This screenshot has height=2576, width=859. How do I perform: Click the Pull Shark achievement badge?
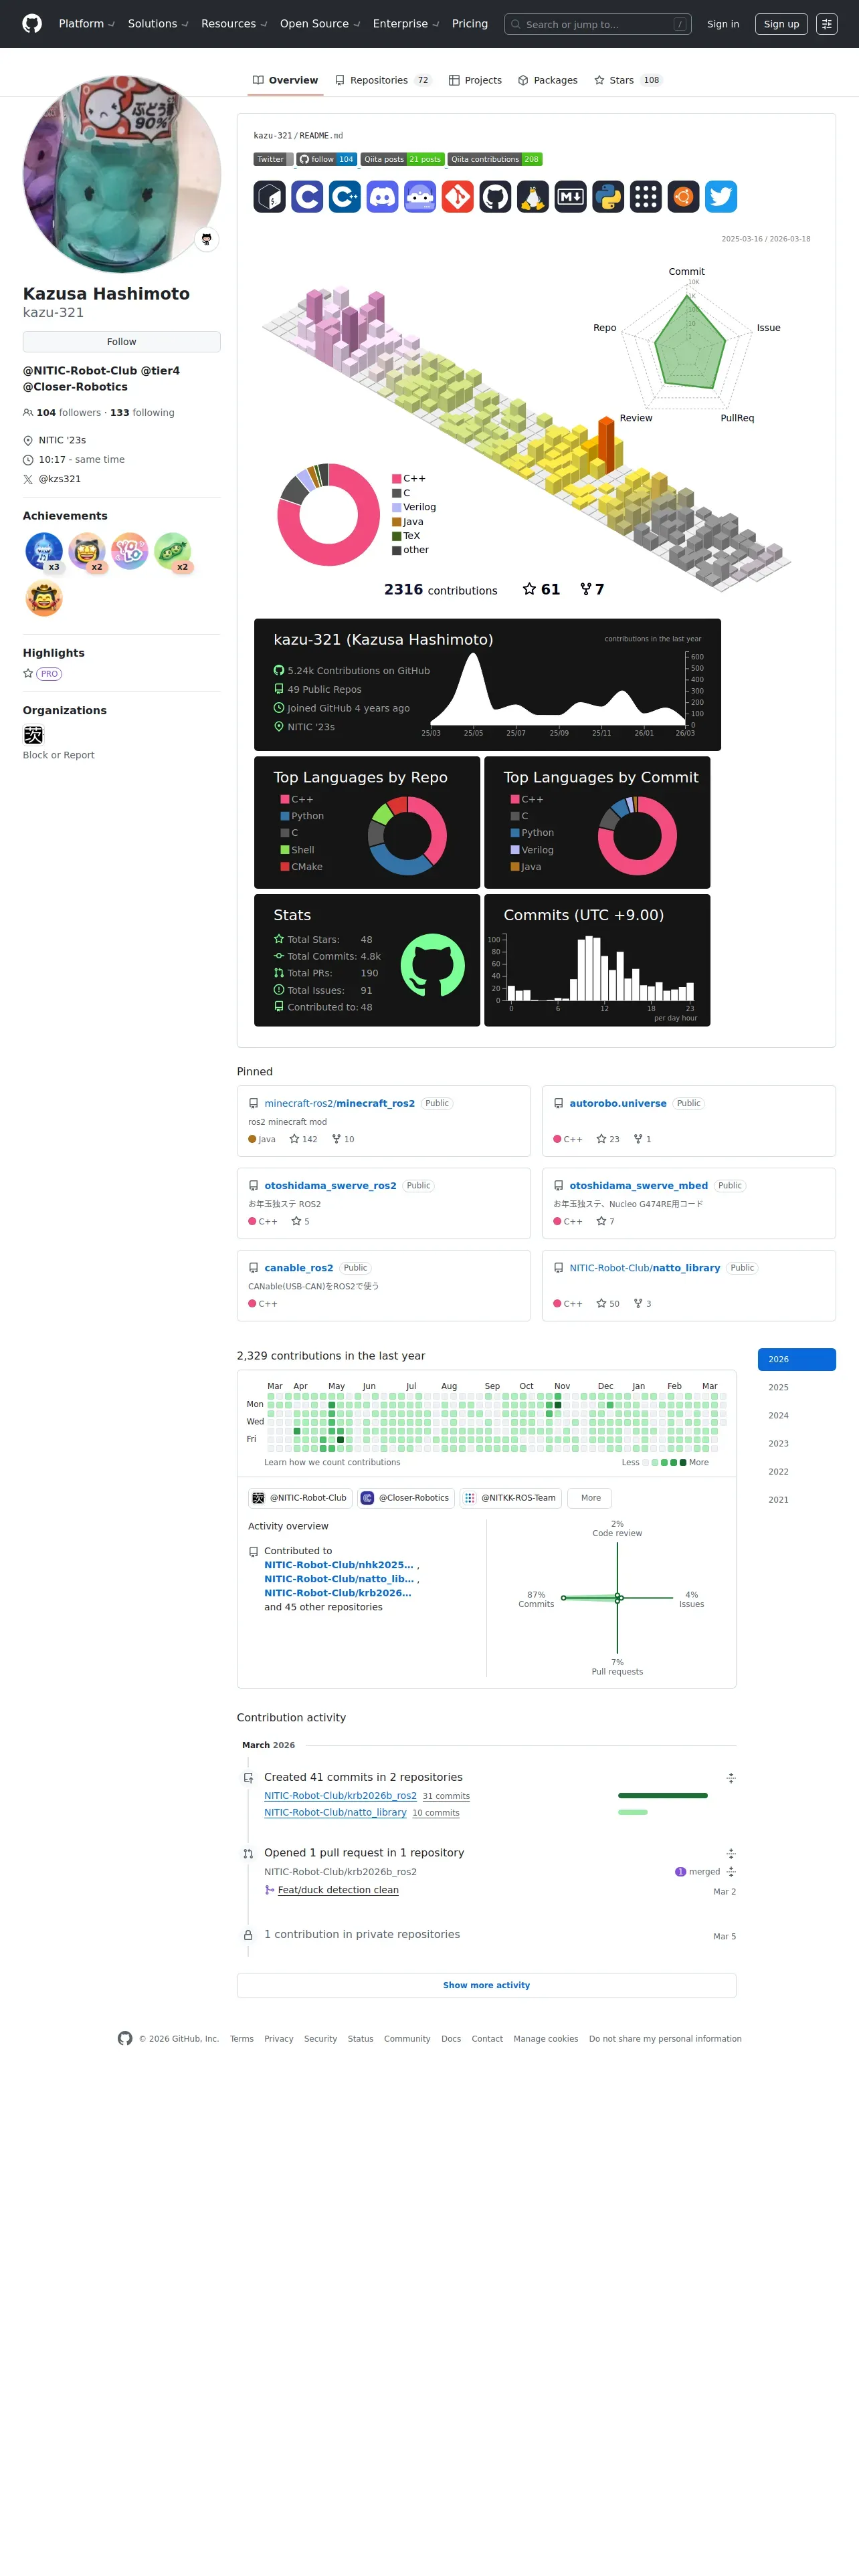[44, 551]
